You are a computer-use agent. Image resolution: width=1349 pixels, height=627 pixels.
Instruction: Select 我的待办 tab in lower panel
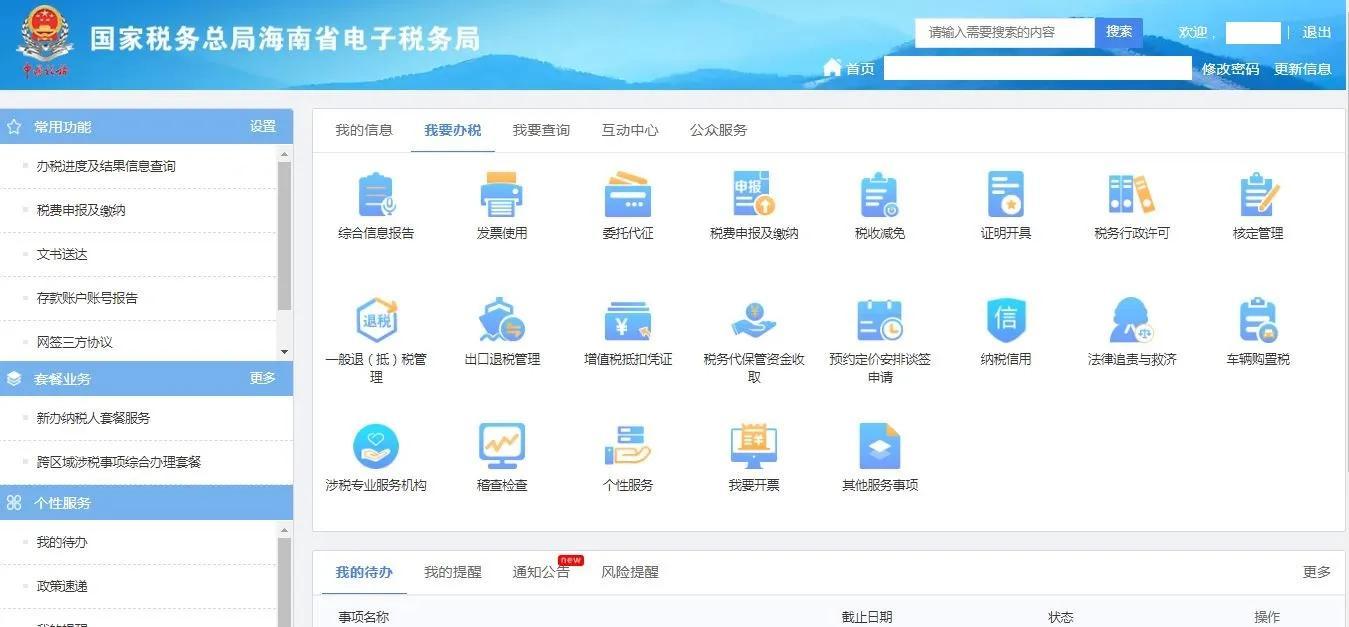364,572
